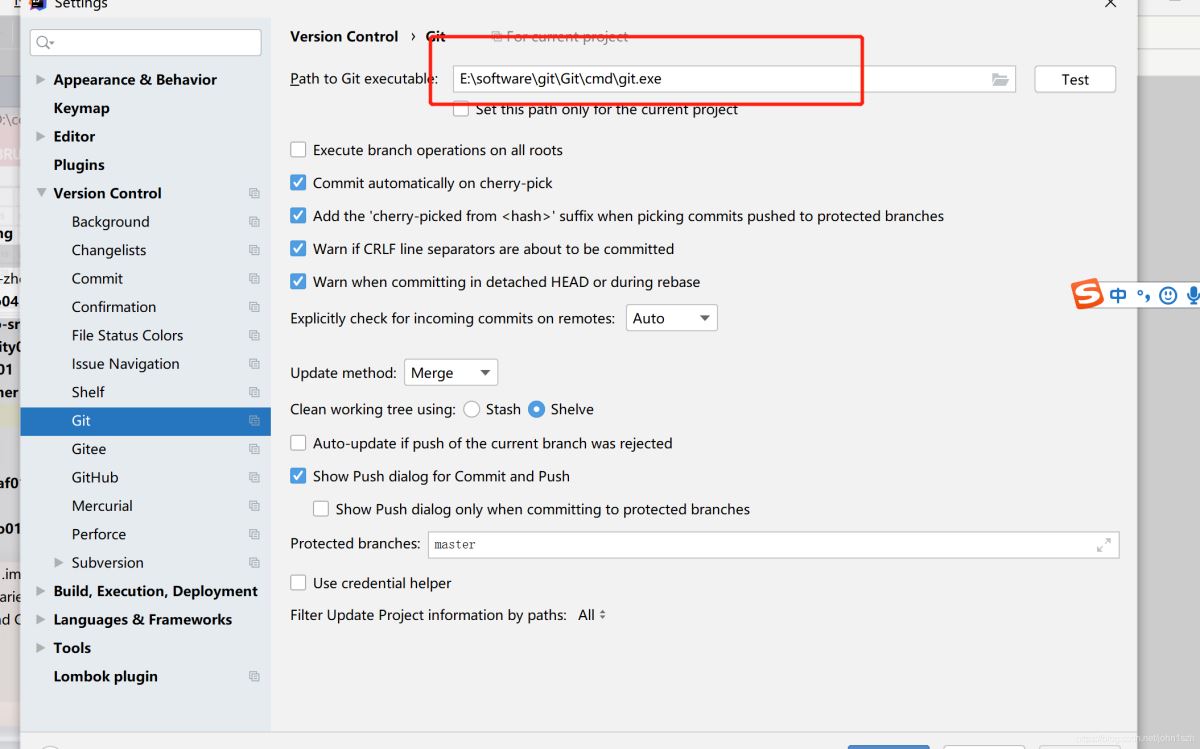
Task: Expand the Appearance & Behavior section
Action: click(41, 80)
